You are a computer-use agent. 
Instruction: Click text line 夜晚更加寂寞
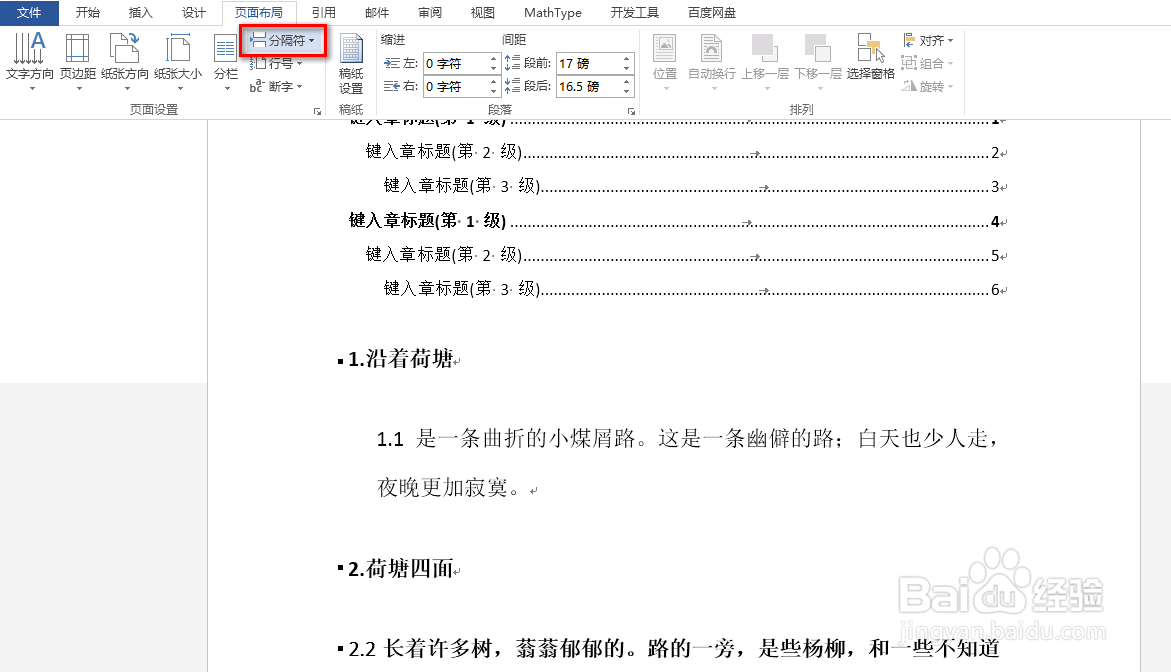[456, 488]
